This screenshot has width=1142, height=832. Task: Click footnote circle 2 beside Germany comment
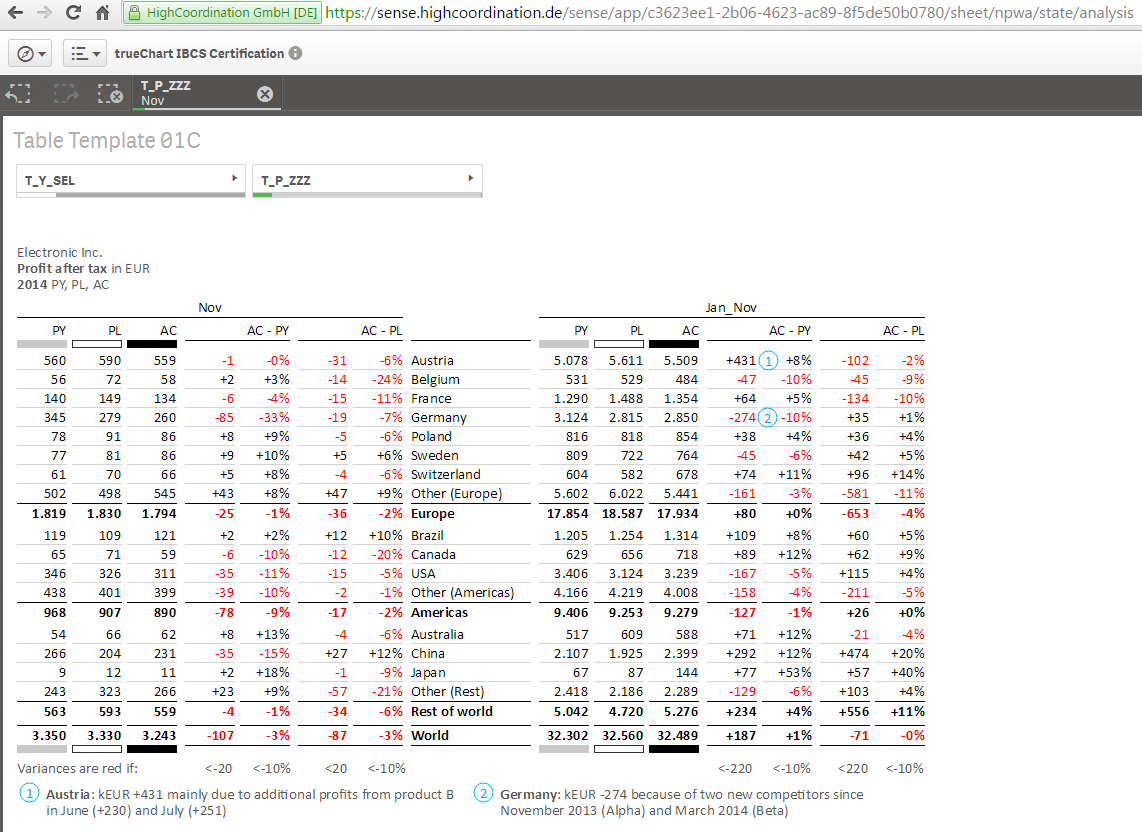[x=483, y=793]
